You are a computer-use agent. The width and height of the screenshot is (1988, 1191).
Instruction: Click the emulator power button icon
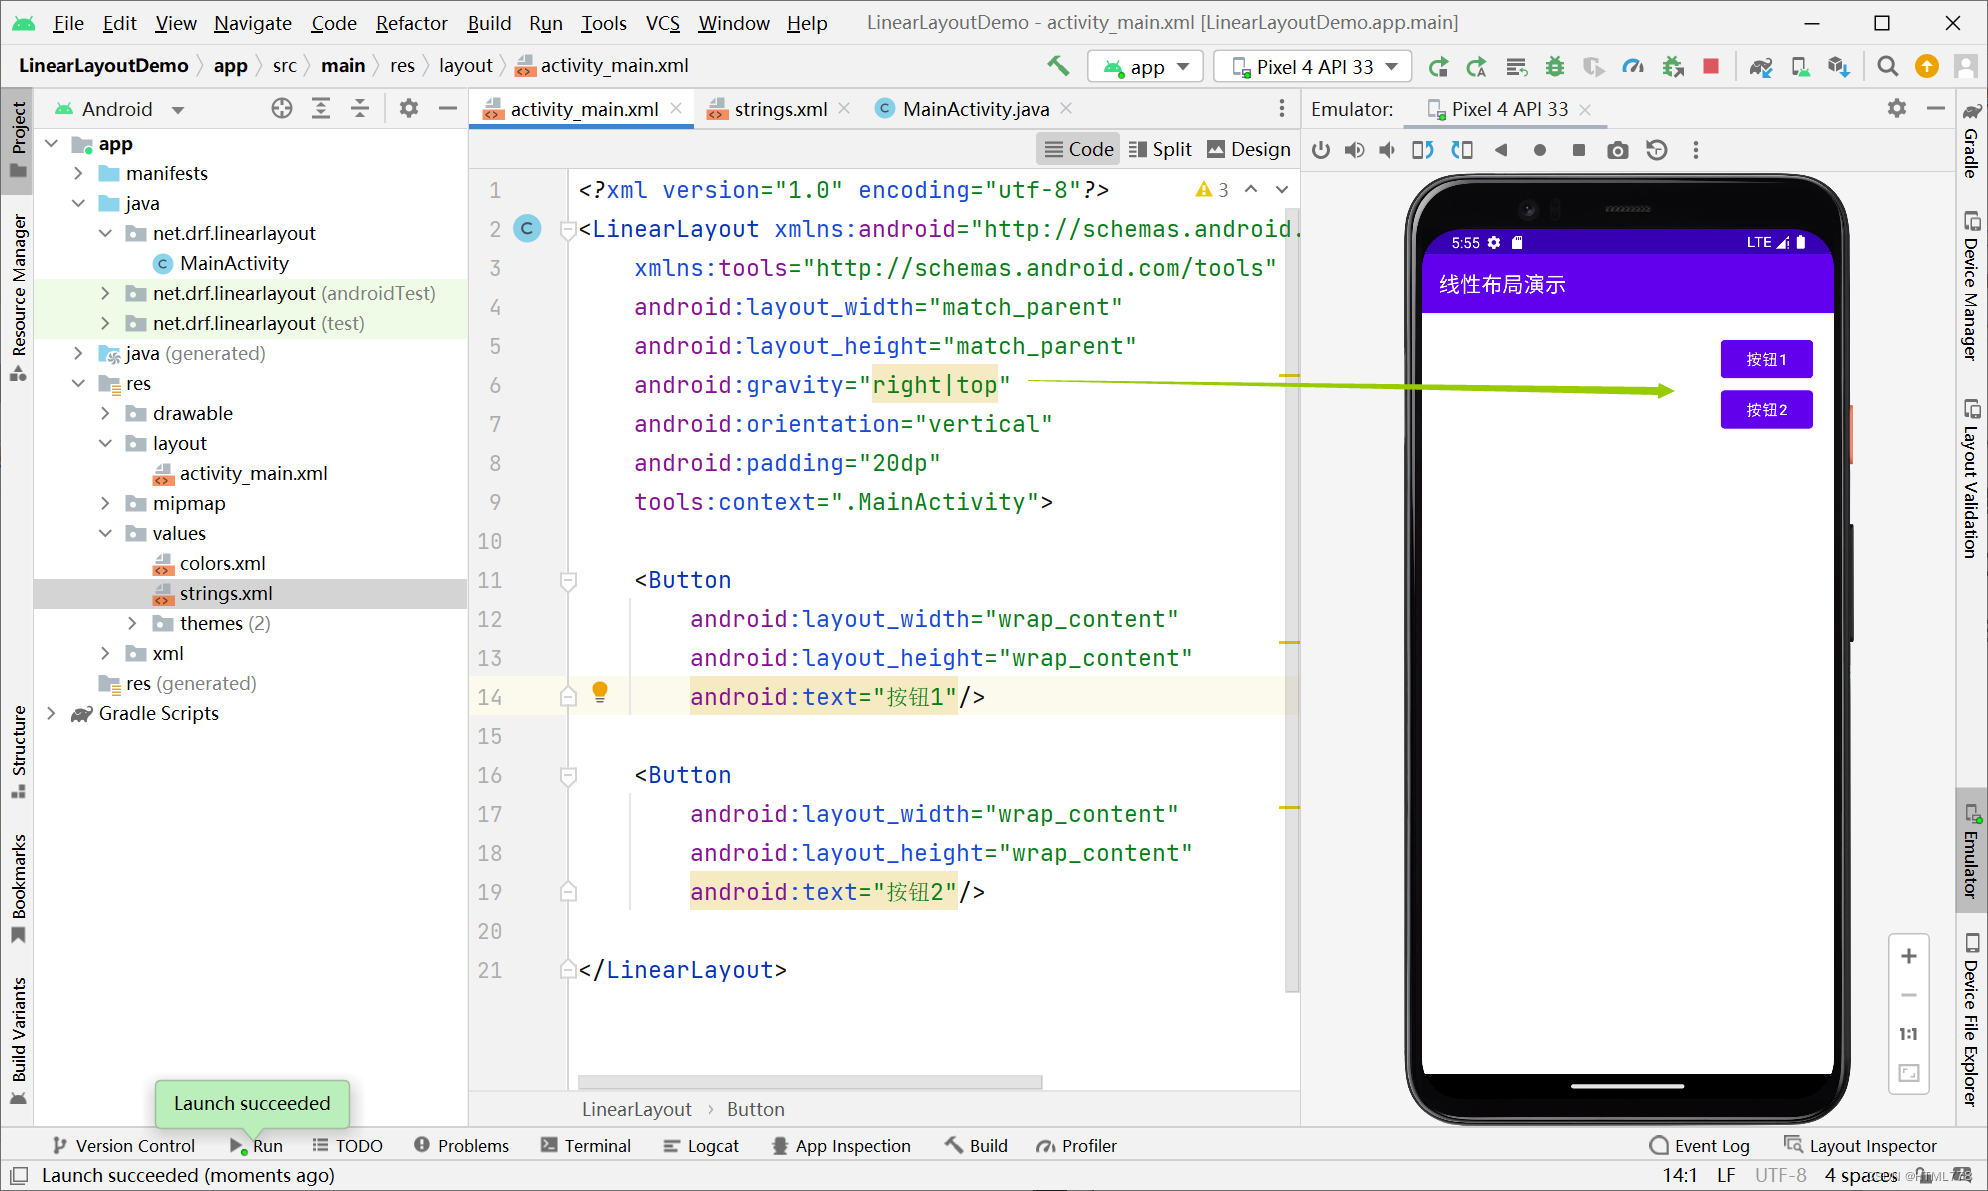(1321, 150)
